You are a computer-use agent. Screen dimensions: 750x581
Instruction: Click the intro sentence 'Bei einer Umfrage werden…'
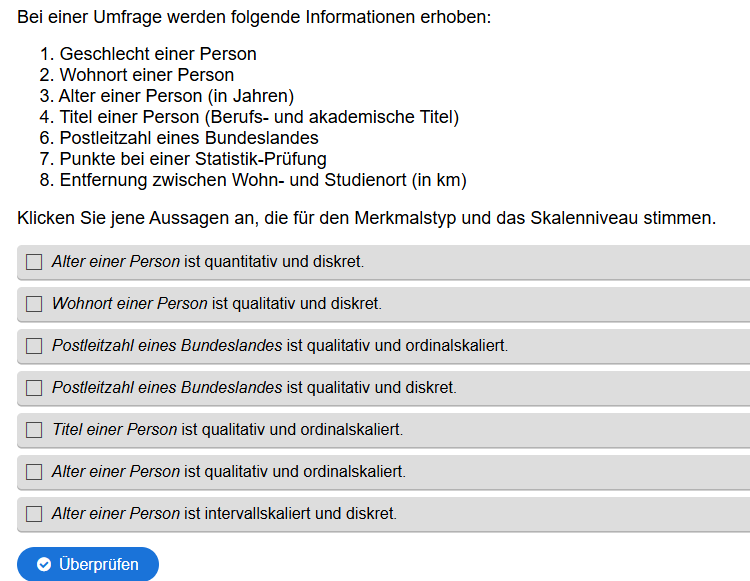pyautogui.click(x=254, y=18)
